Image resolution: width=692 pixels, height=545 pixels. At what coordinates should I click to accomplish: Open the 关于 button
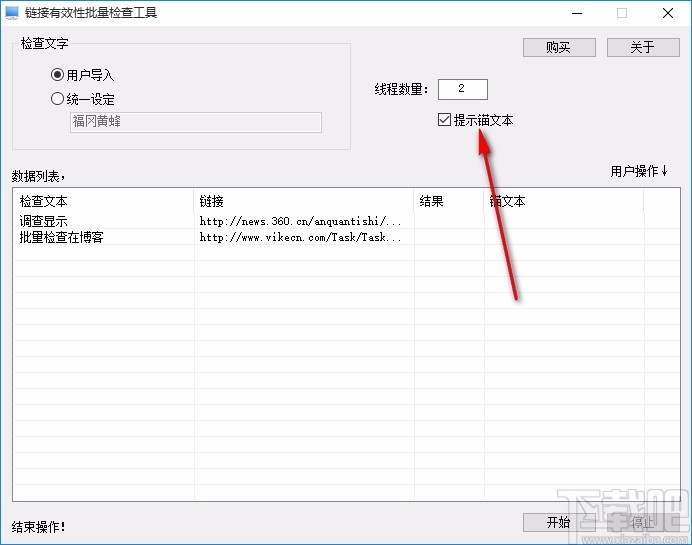pos(643,47)
